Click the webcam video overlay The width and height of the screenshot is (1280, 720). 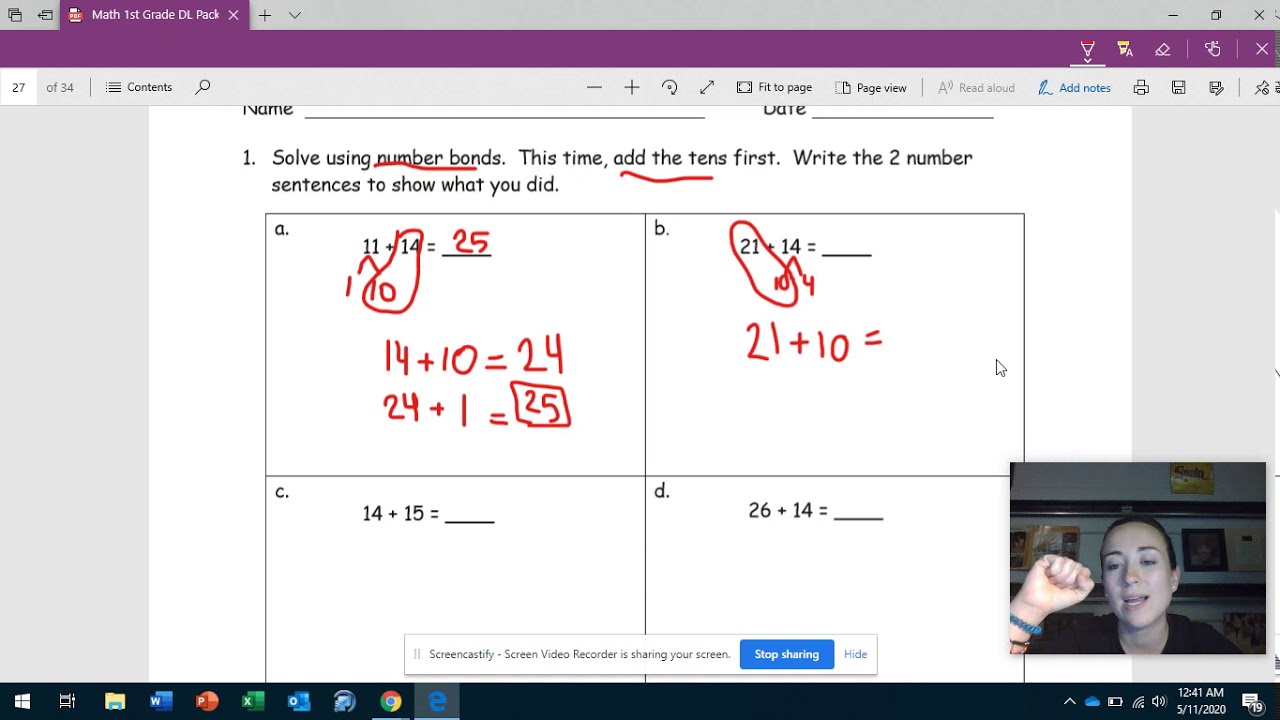tap(1138, 558)
